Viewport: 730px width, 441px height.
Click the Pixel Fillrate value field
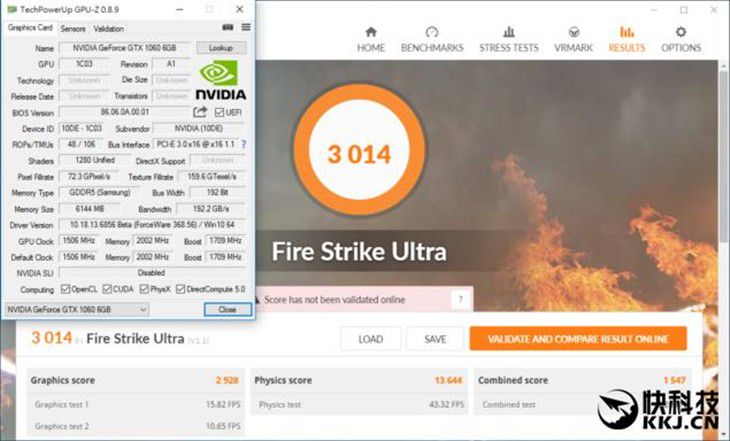(88, 176)
